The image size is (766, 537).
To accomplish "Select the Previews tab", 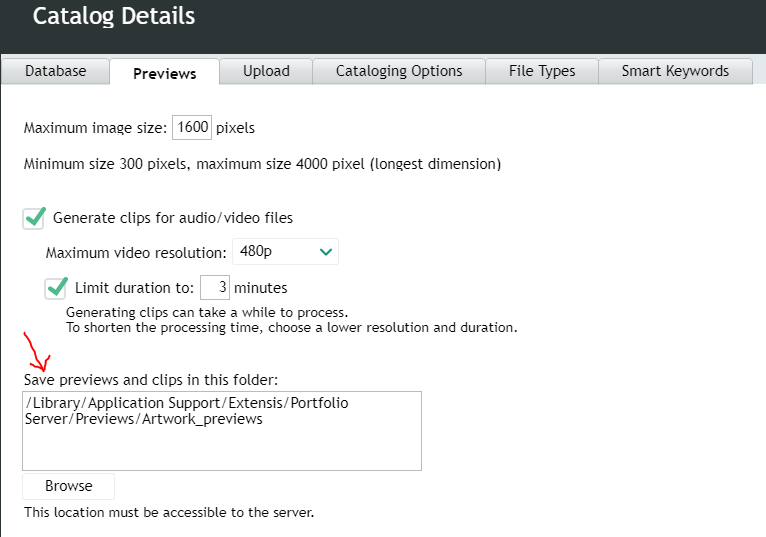I will (164, 73).
